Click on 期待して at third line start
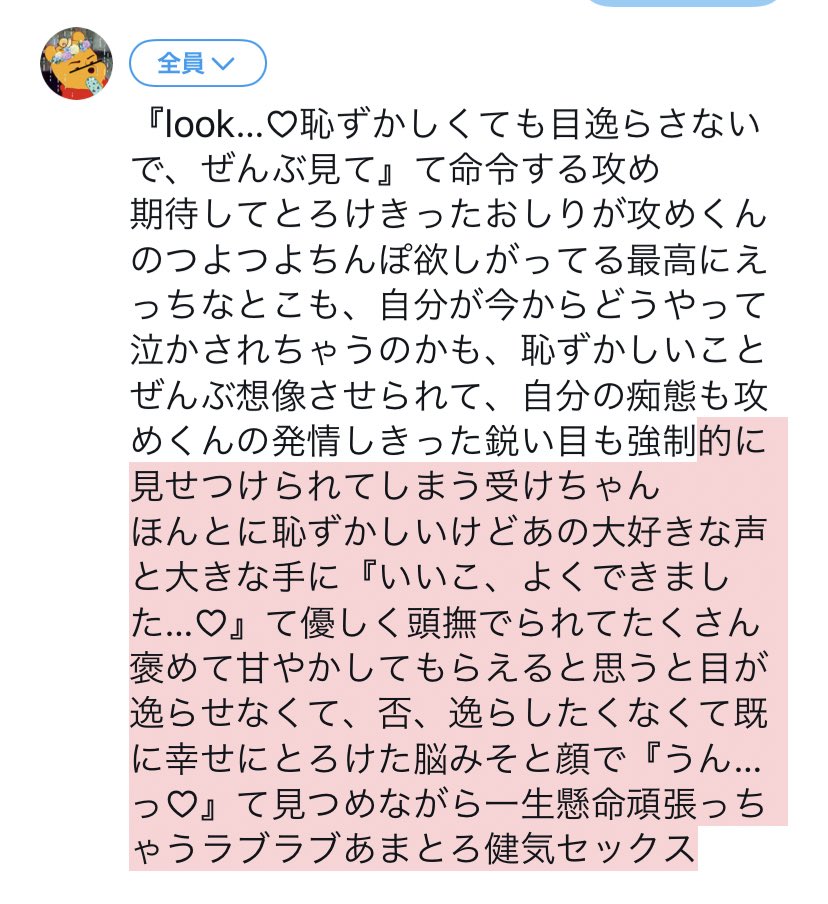The height and width of the screenshot is (904, 828). (202, 215)
